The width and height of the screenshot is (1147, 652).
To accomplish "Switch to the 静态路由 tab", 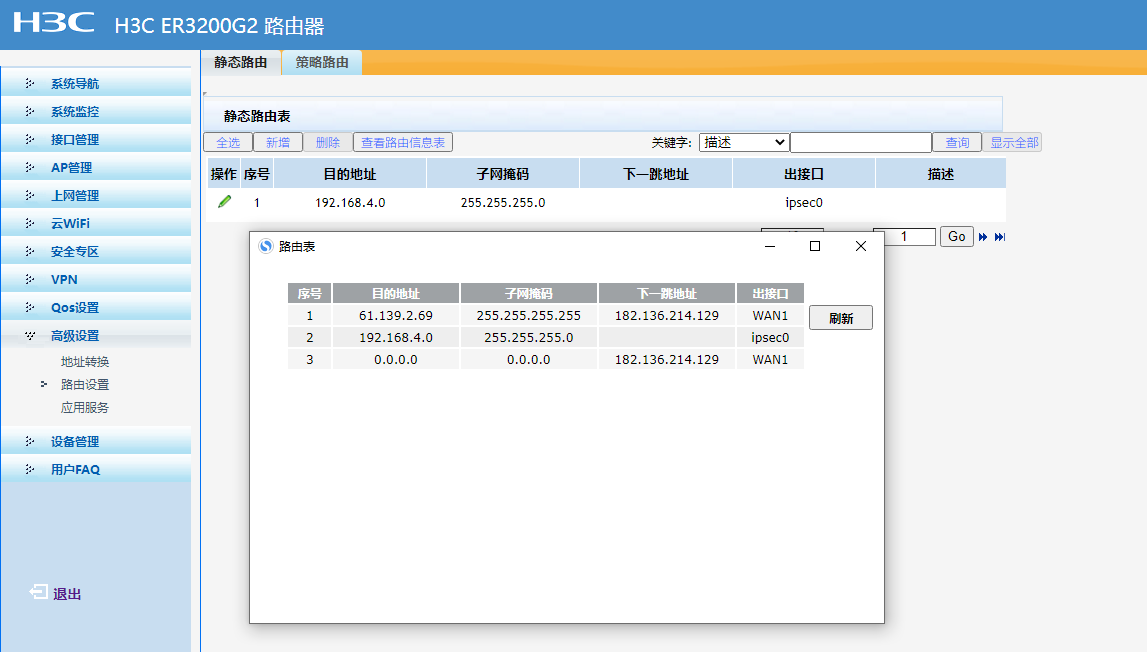I will (x=241, y=62).
